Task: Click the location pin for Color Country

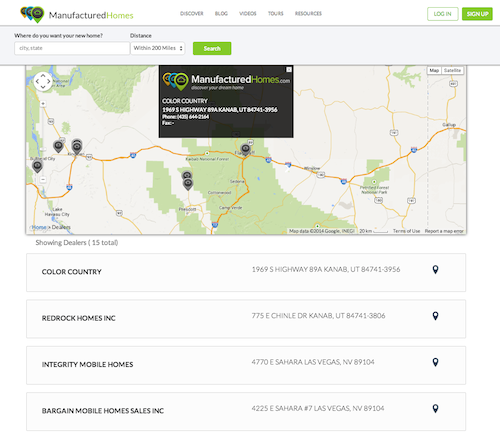Action: coord(435,269)
